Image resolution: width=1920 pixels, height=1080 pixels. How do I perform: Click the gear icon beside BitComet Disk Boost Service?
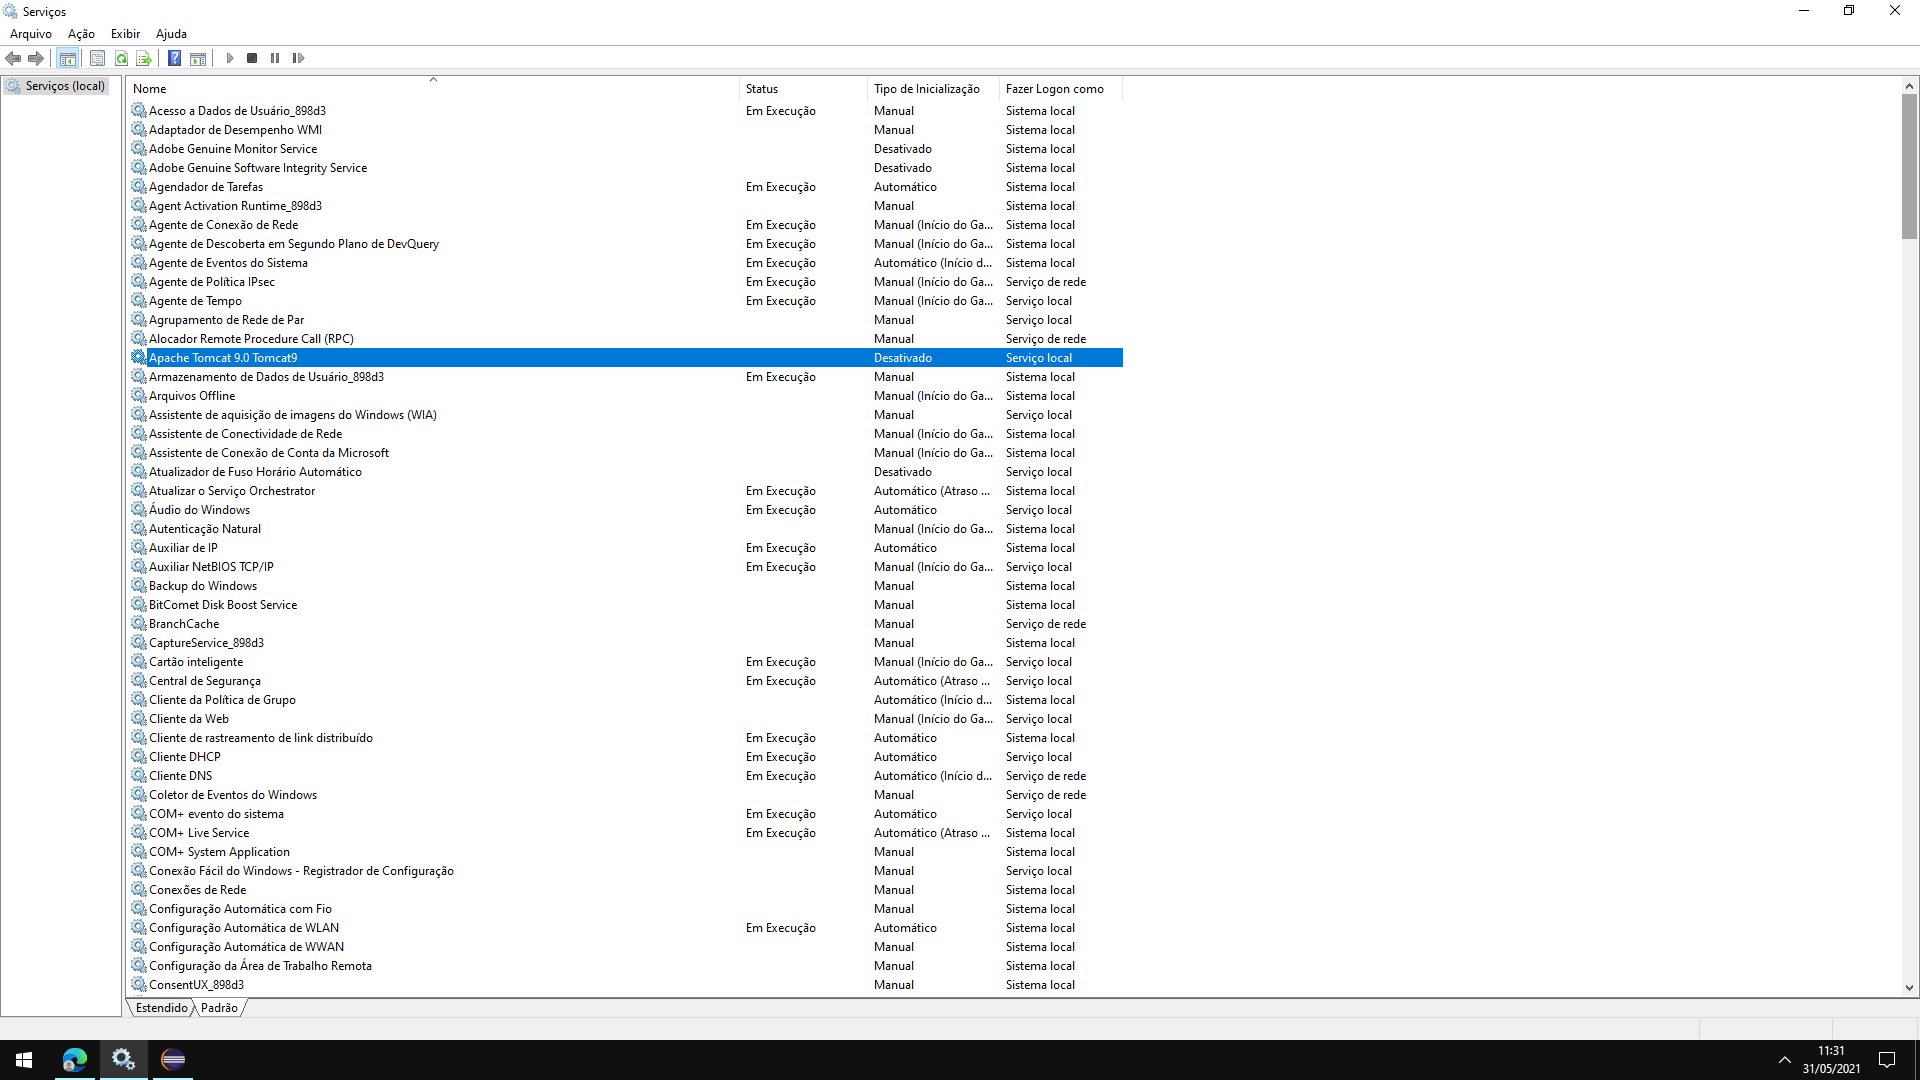(139, 605)
